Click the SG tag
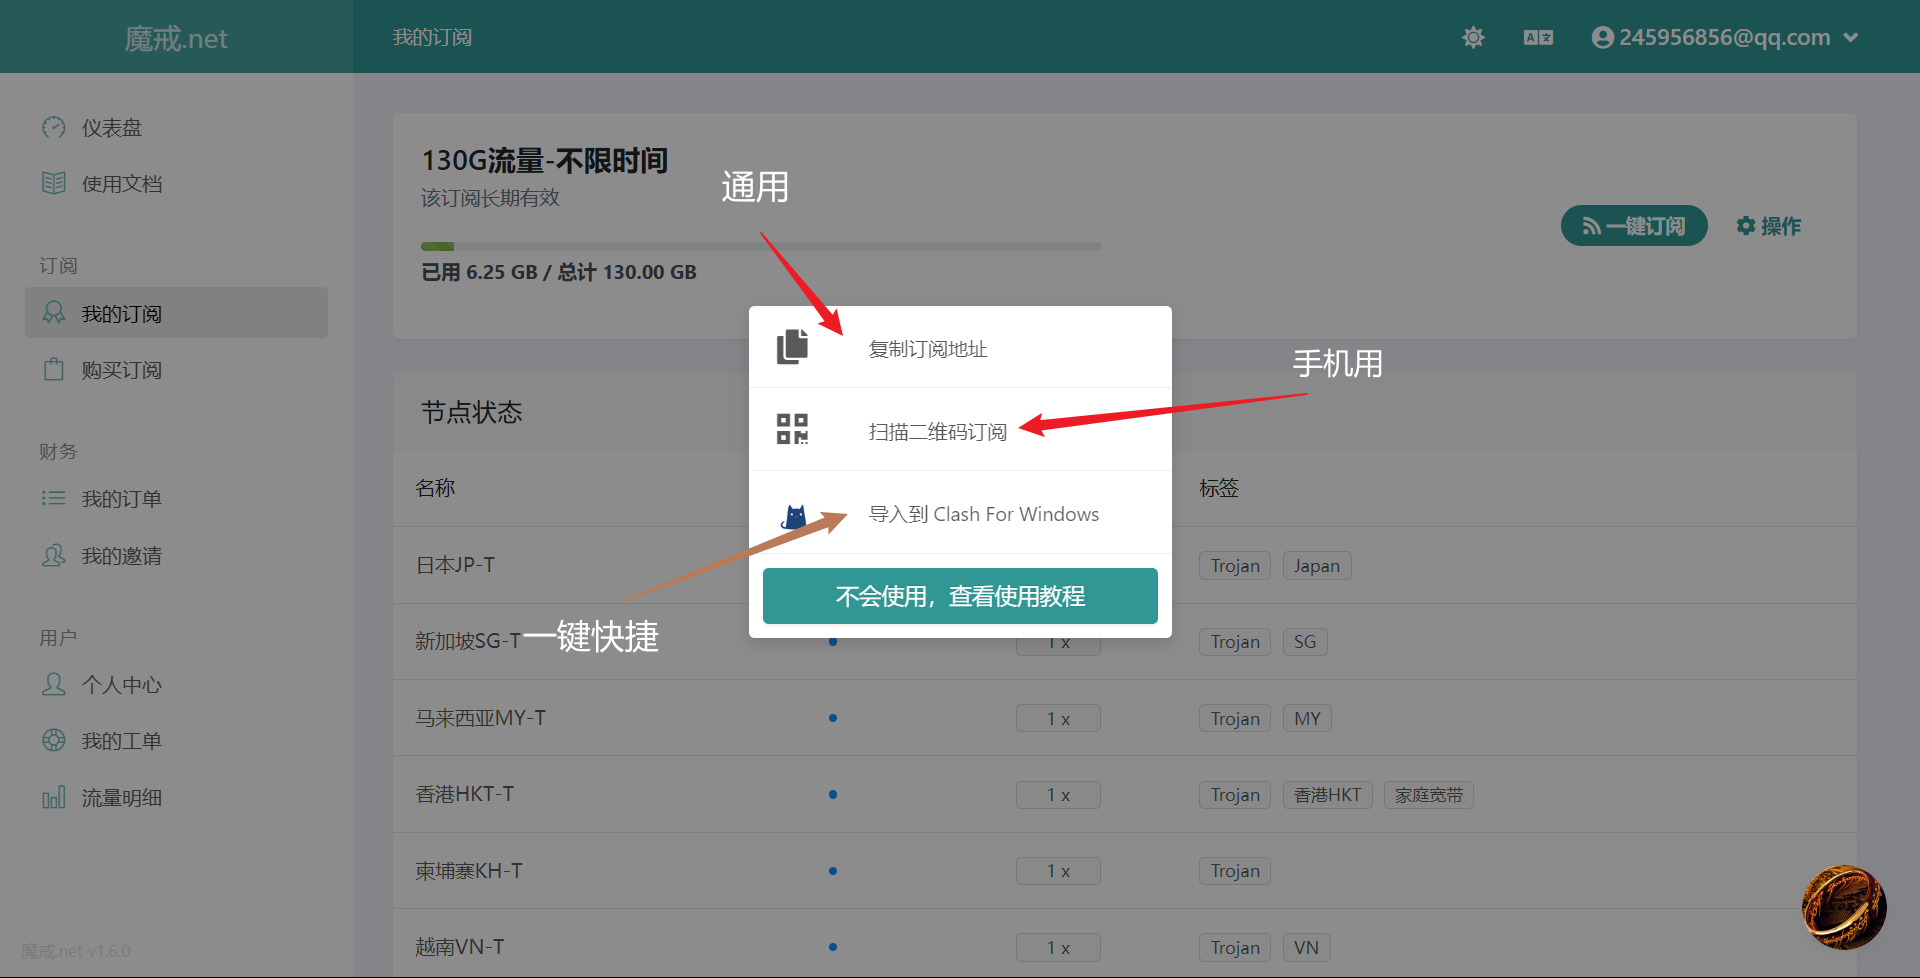Image resolution: width=1920 pixels, height=978 pixels. pos(1305,642)
